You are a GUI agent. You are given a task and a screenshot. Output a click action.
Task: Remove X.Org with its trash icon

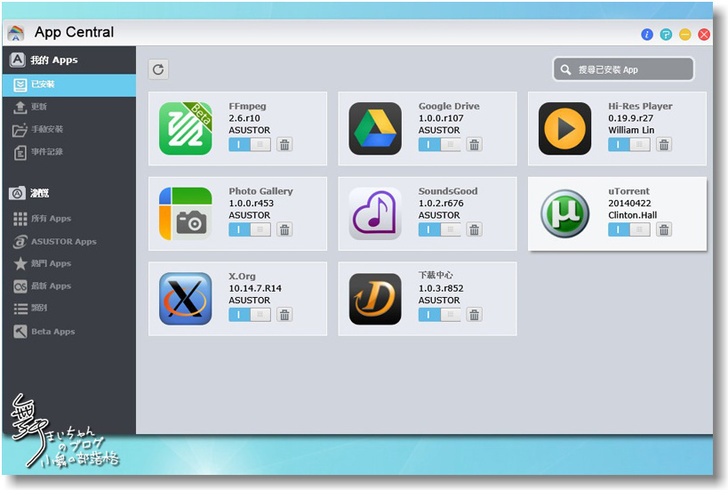pos(285,314)
